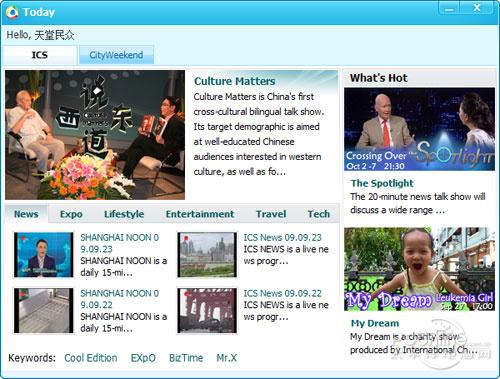500x379 pixels.
Task: Open ICS News 09.09.23 video thumbnail
Action: point(207,255)
